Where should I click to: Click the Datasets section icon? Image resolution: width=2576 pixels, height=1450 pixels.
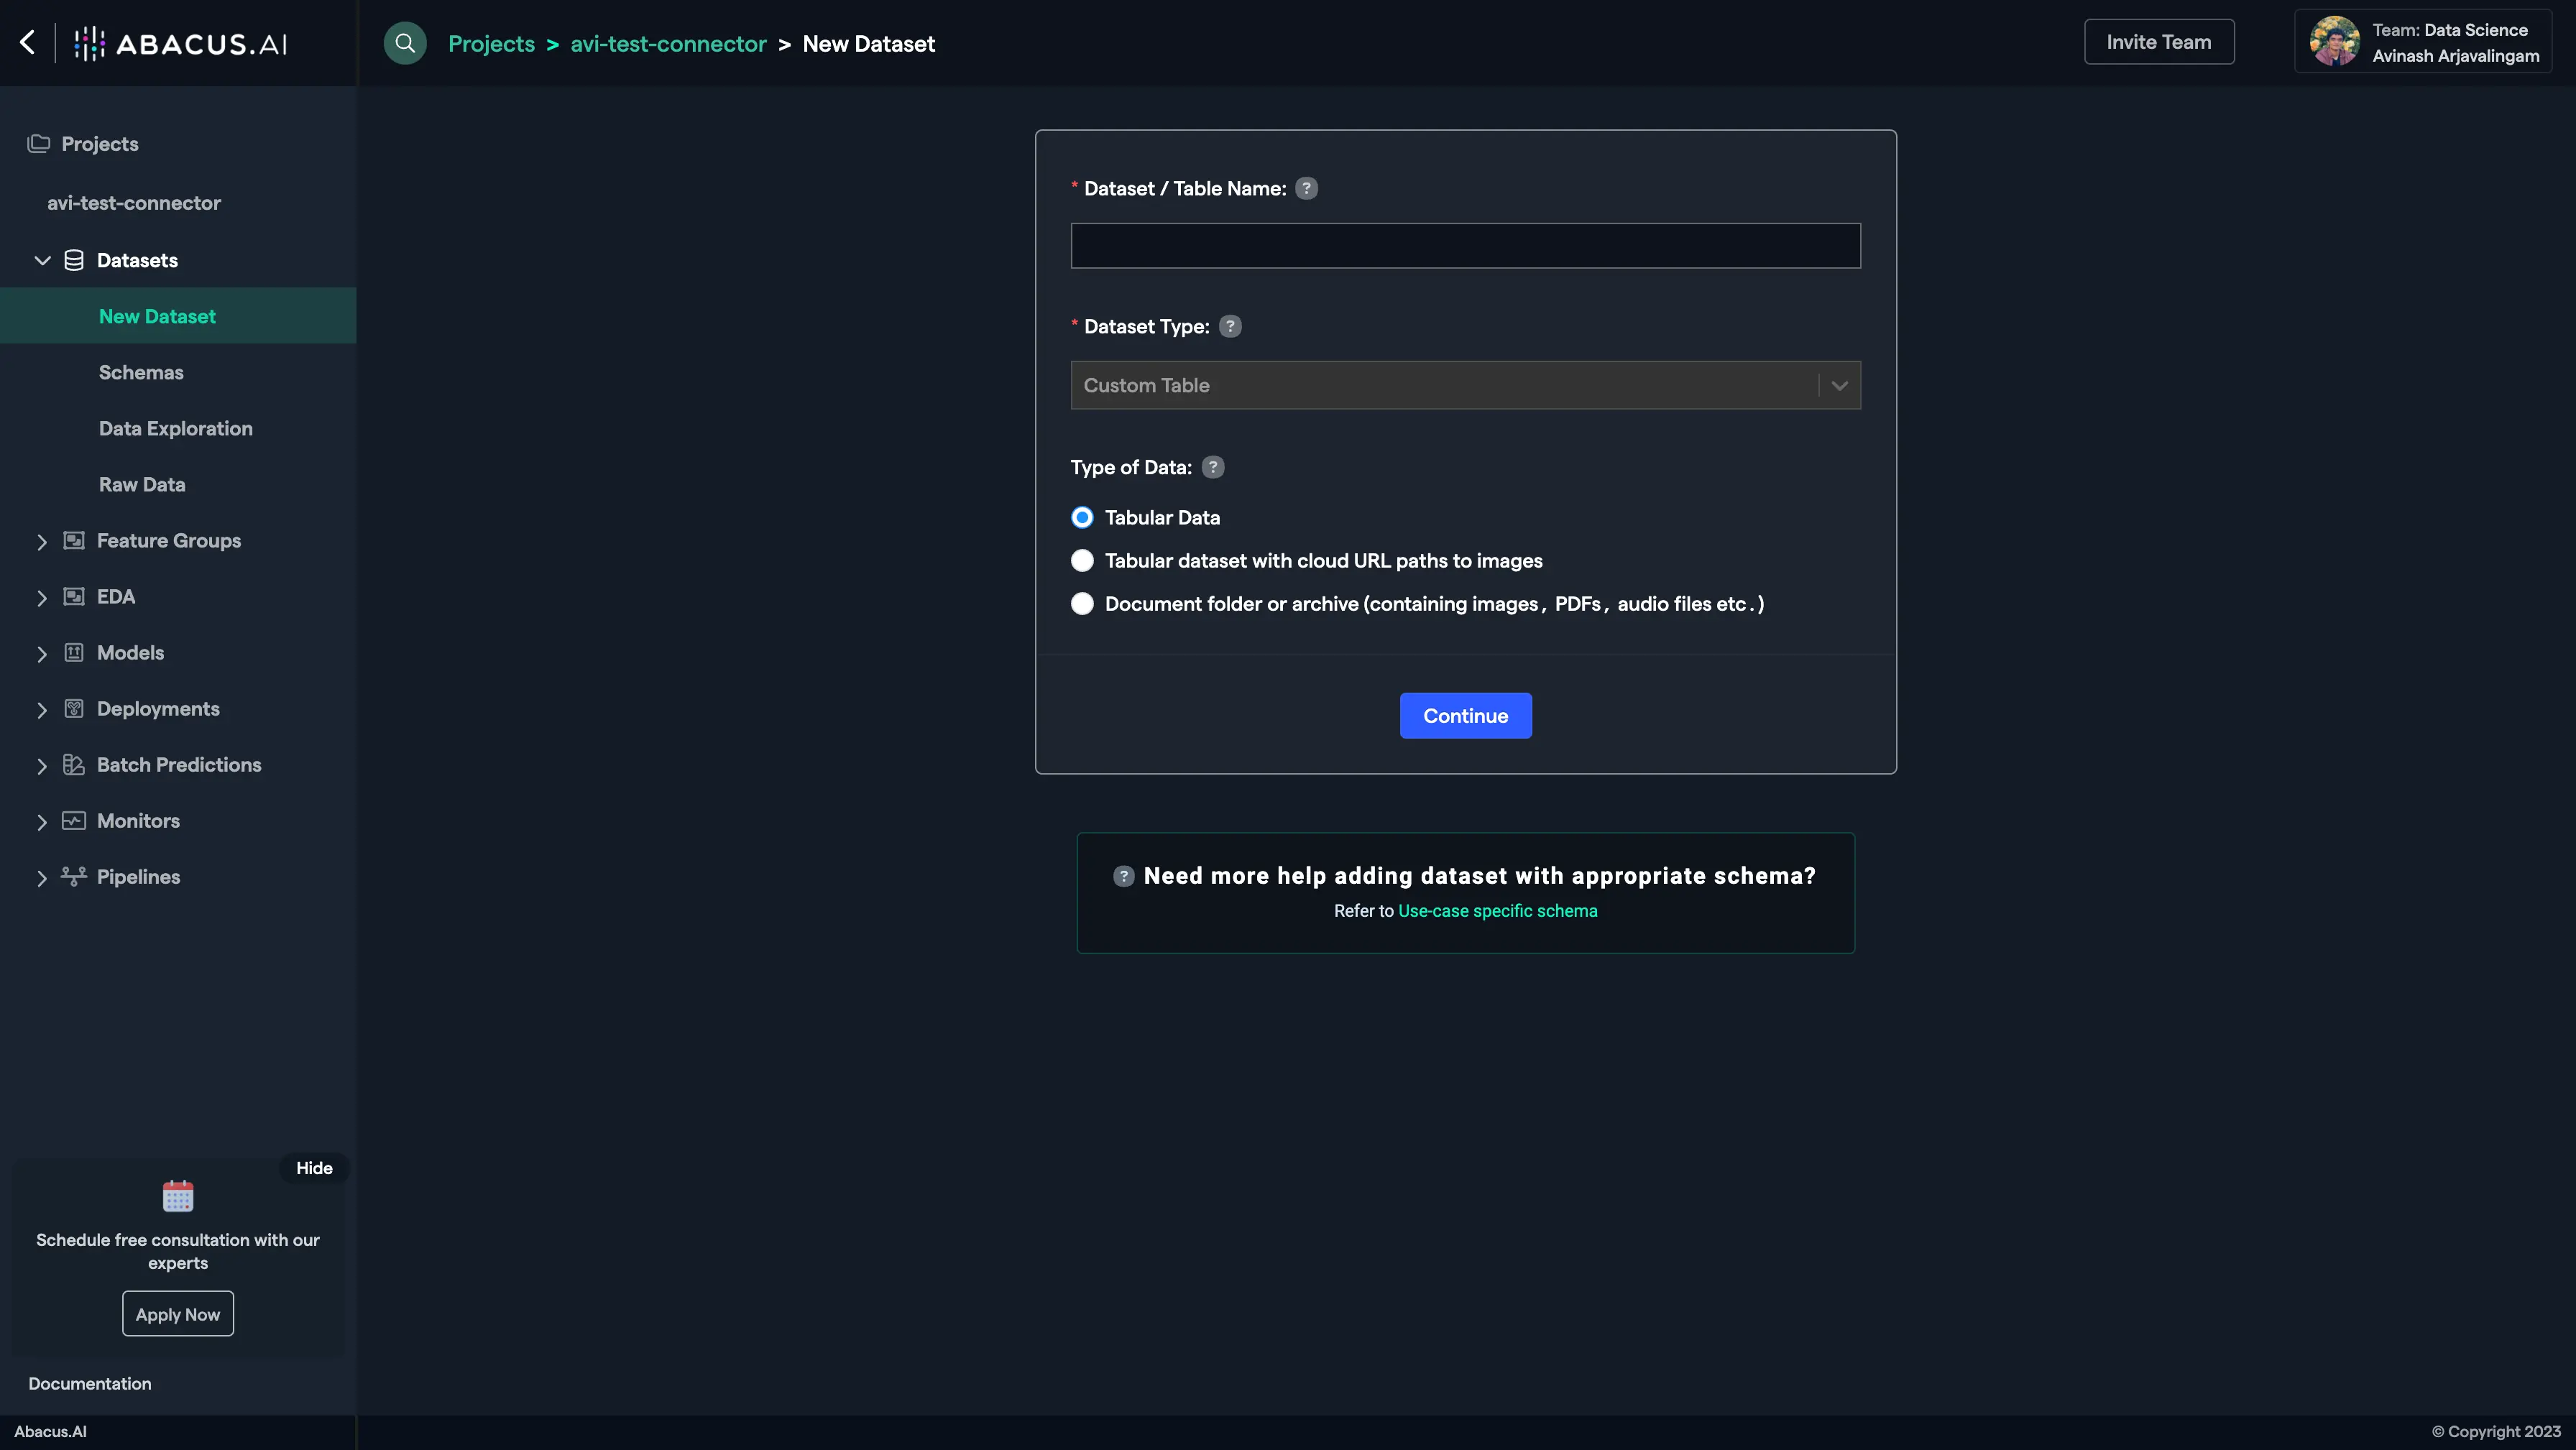(x=73, y=260)
